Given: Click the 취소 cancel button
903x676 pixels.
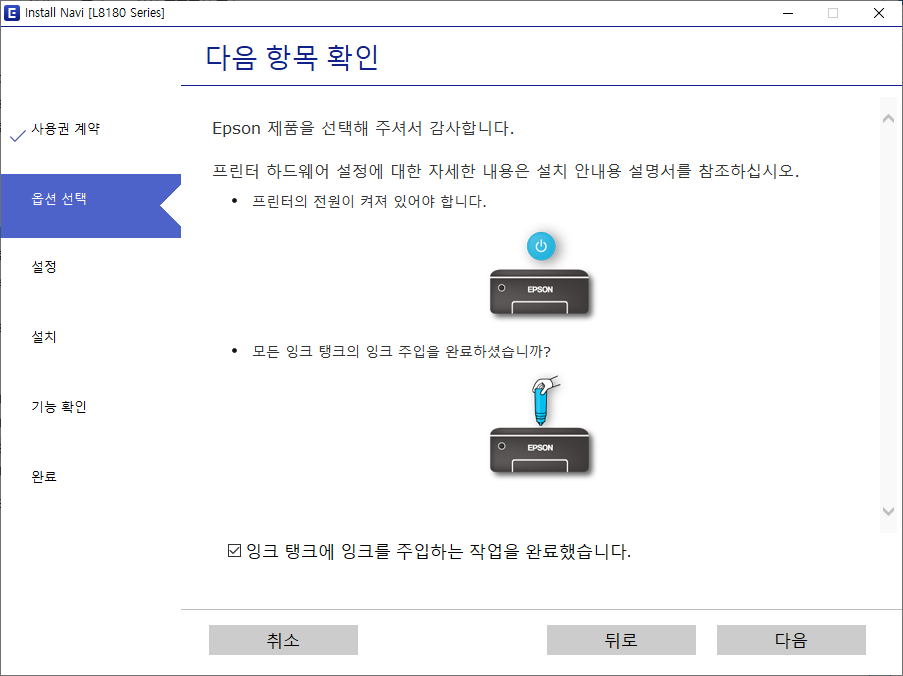Looking at the screenshot, I should [x=283, y=640].
